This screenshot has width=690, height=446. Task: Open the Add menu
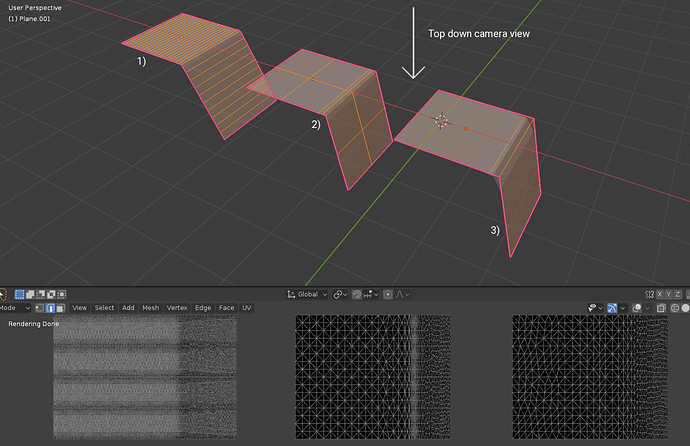pos(128,308)
